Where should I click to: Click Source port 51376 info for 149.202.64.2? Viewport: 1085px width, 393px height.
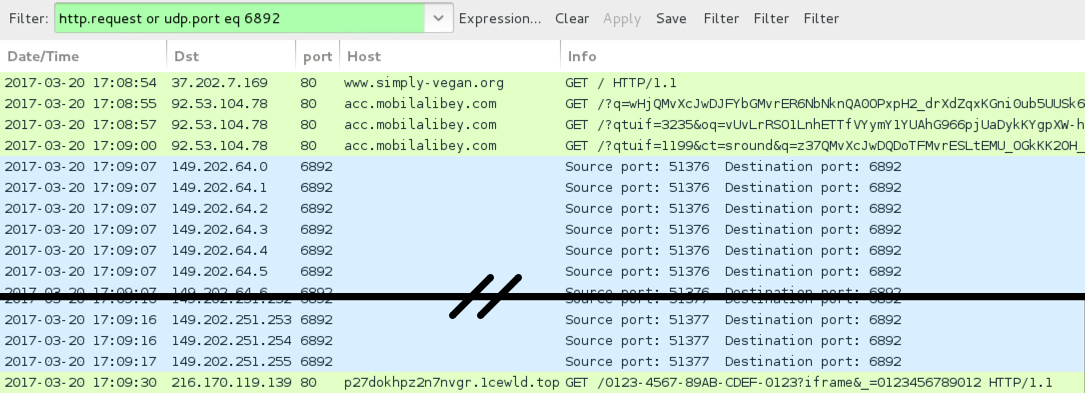733,208
